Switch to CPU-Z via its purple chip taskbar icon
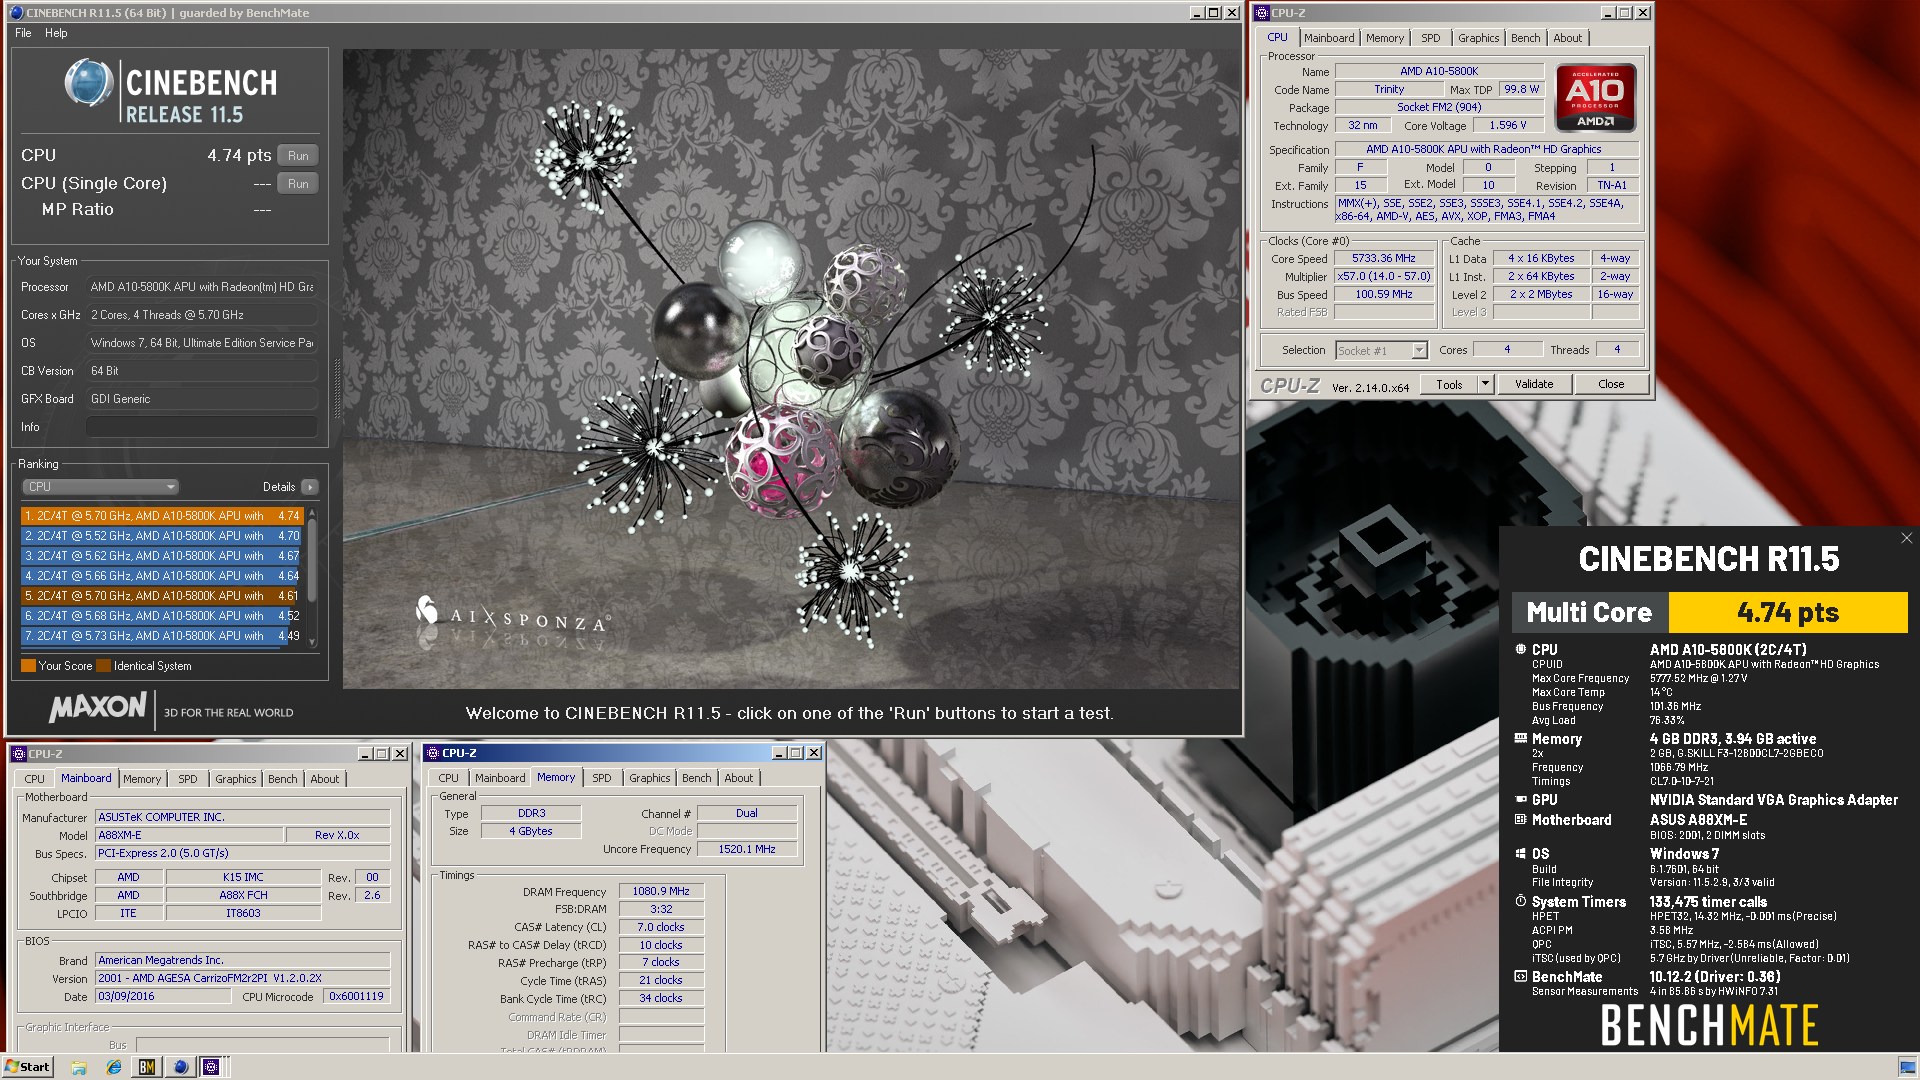This screenshot has height=1080, width=1920. coord(211,1067)
